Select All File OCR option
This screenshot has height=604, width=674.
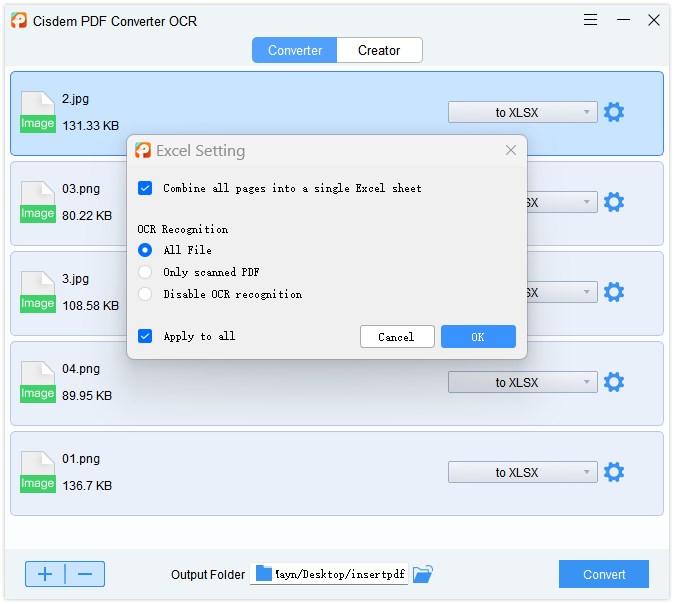tap(145, 250)
